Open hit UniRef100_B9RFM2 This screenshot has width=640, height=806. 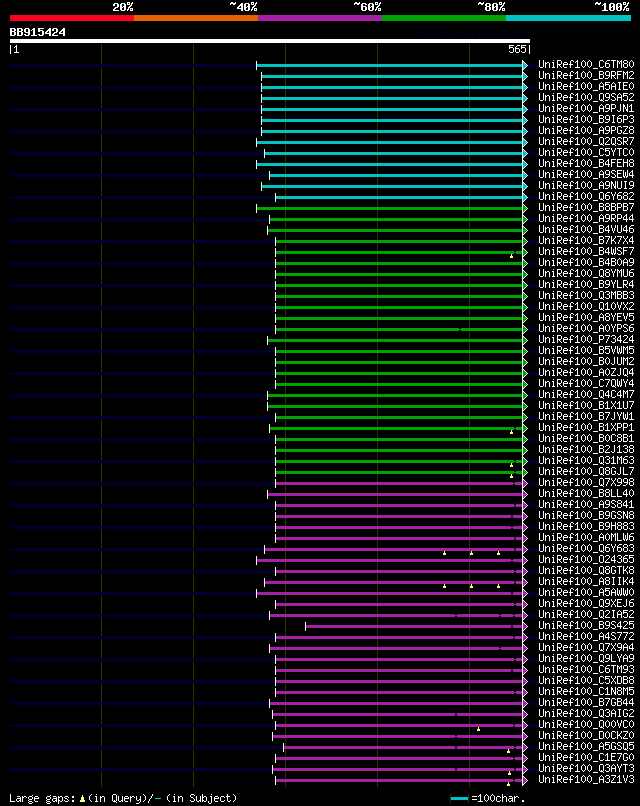[x=586, y=76]
